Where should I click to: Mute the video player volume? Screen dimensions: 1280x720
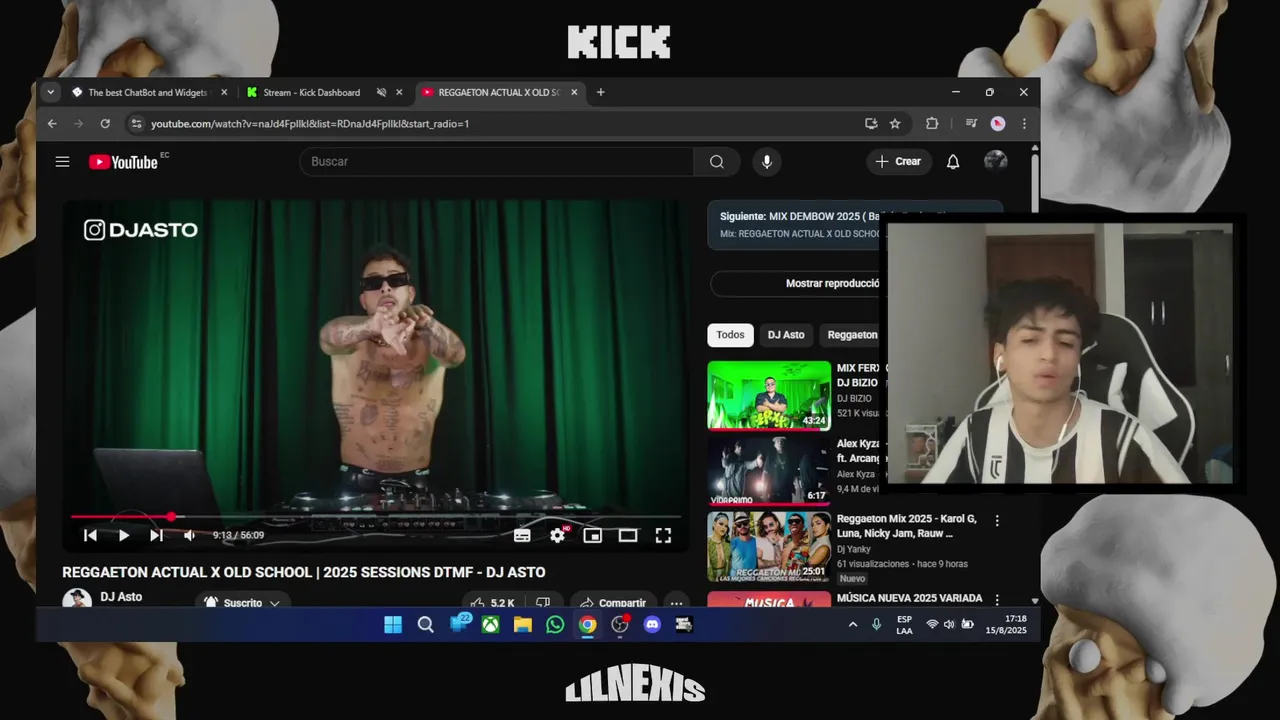189,535
